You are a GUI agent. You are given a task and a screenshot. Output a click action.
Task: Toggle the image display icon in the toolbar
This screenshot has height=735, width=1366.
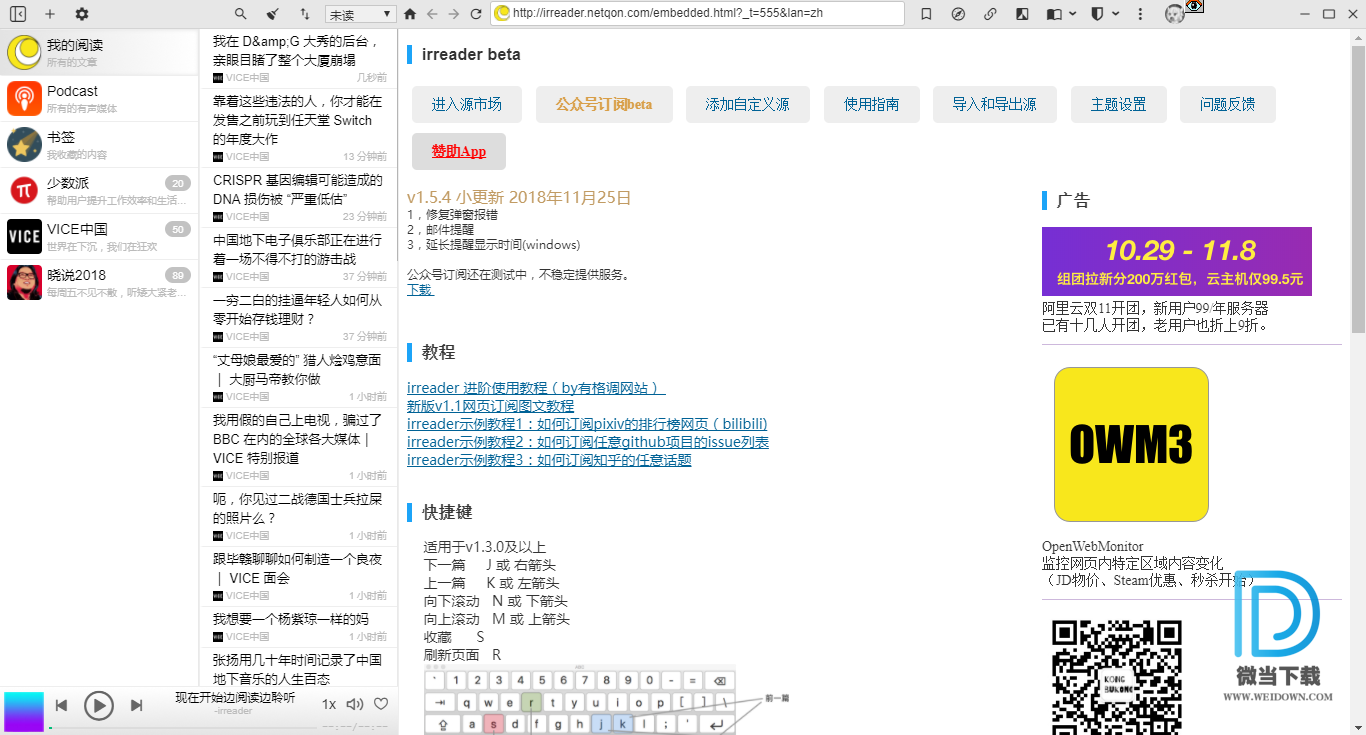click(1021, 14)
